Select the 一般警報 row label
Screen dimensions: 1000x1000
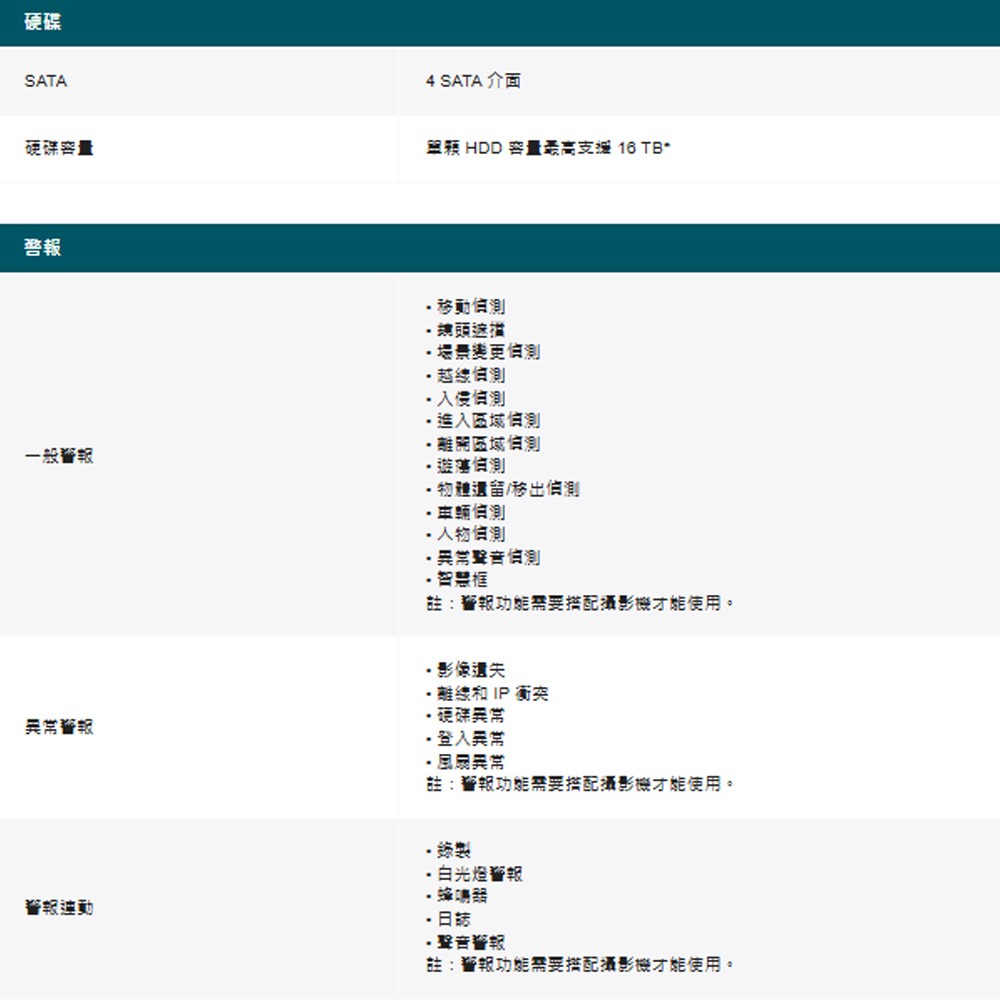coord(59,455)
